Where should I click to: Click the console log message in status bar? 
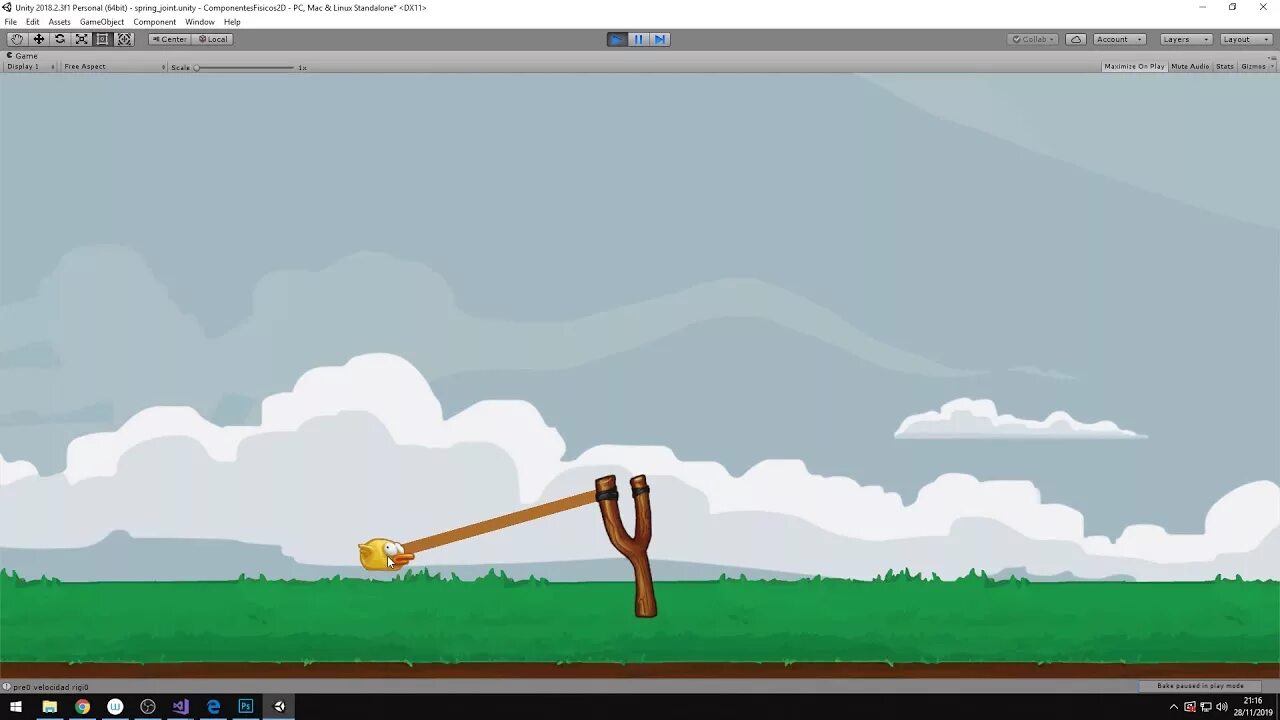tap(50, 687)
